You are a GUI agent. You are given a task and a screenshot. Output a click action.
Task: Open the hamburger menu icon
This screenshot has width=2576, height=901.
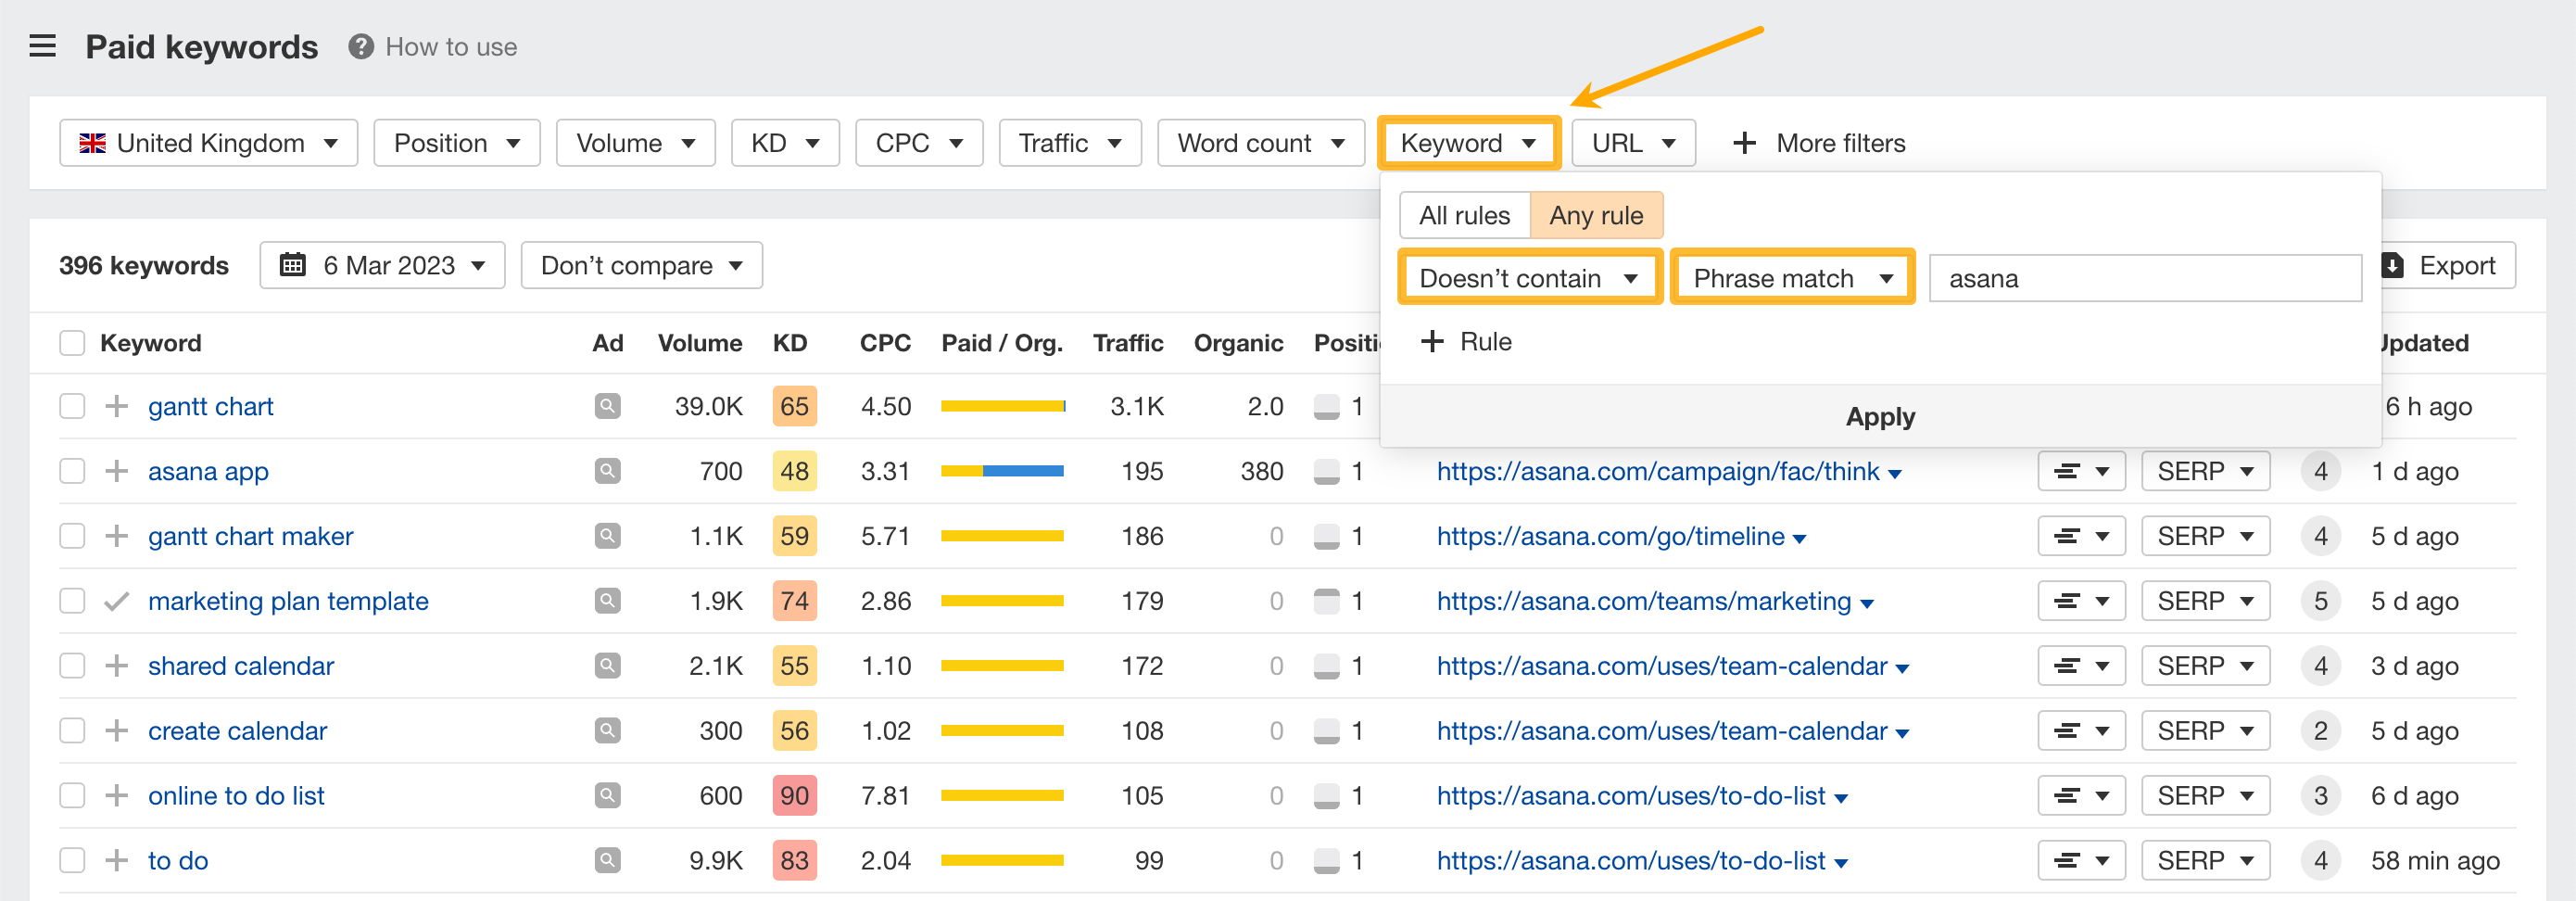pos(42,46)
